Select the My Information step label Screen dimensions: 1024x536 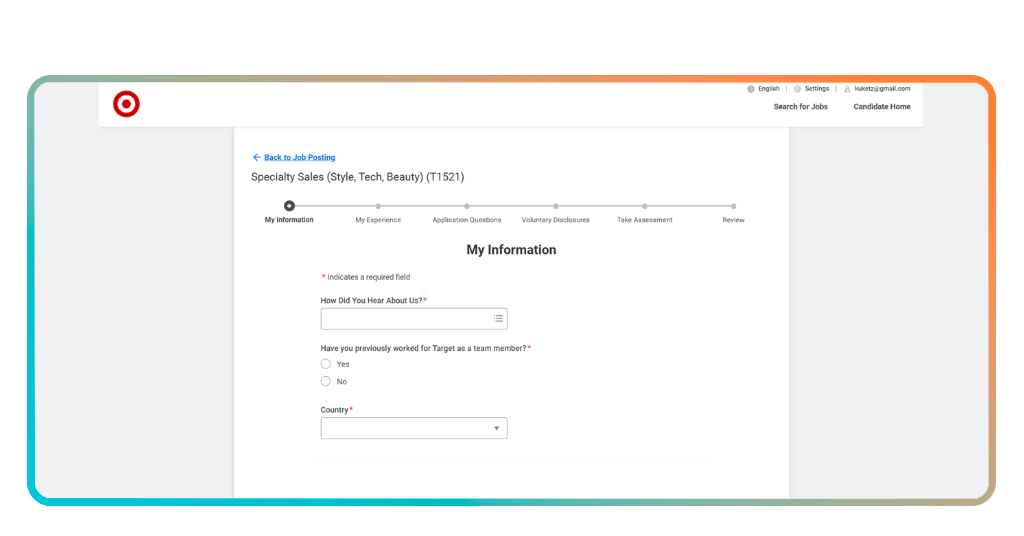point(289,220)
